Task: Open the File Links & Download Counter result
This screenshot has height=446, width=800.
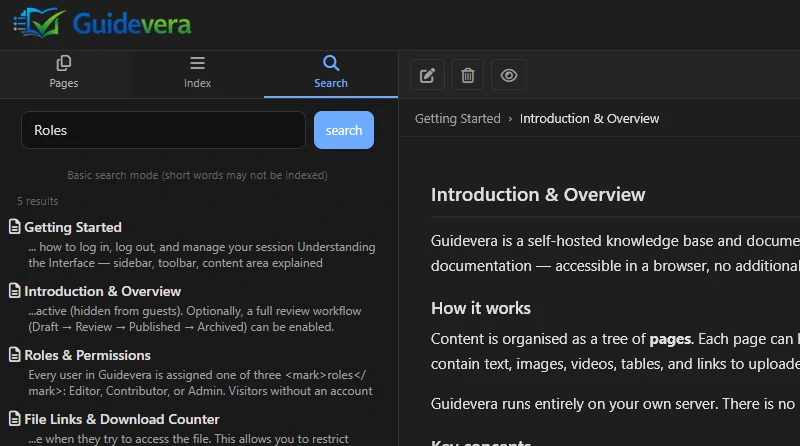Action: pos(121,419)
